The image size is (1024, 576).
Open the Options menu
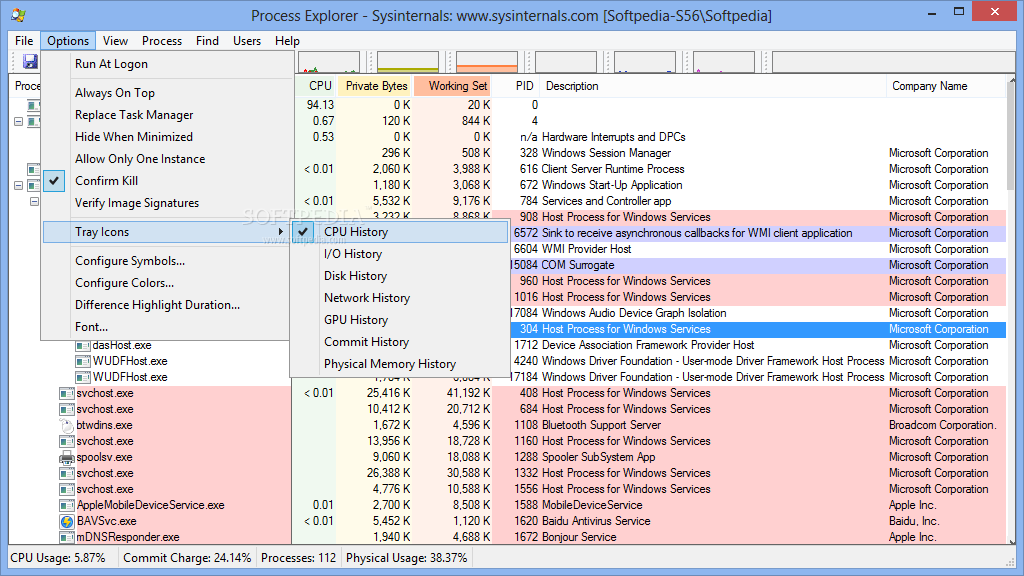tap(68, 40)
